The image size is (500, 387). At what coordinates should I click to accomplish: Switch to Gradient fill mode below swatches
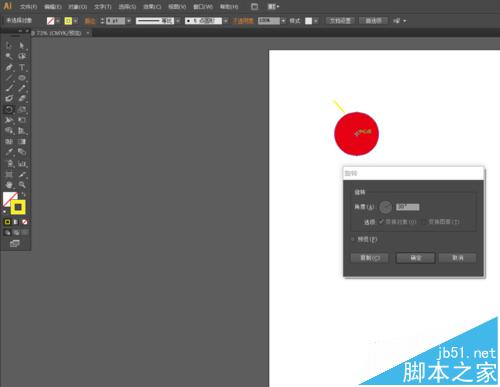[16, 222]
